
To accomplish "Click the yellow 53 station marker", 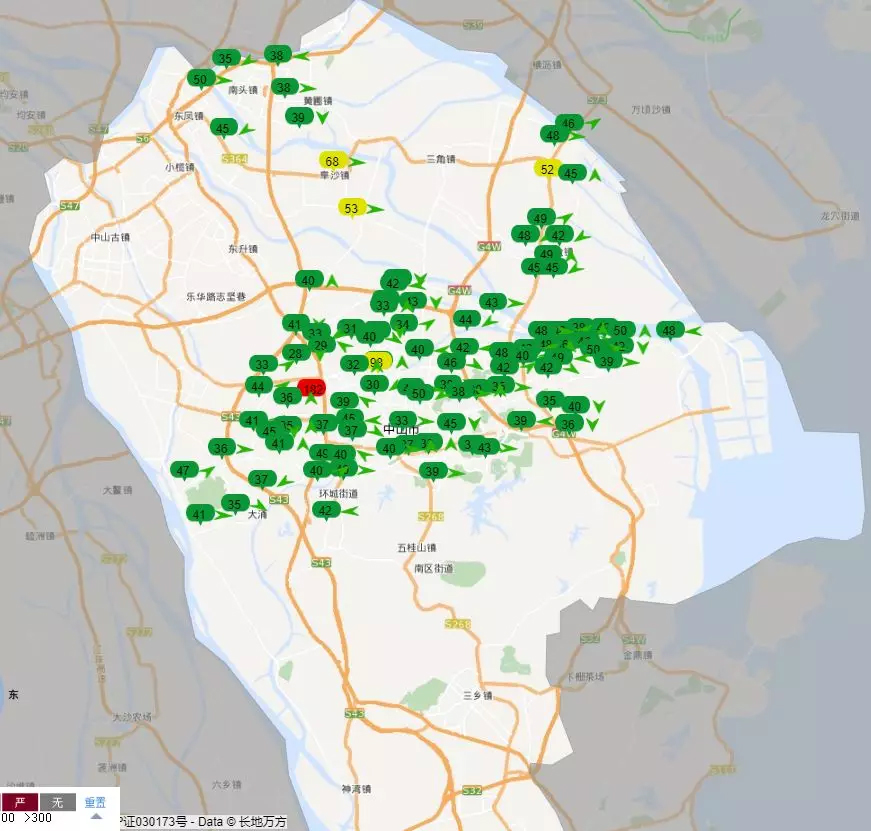I will pos(351,208).
